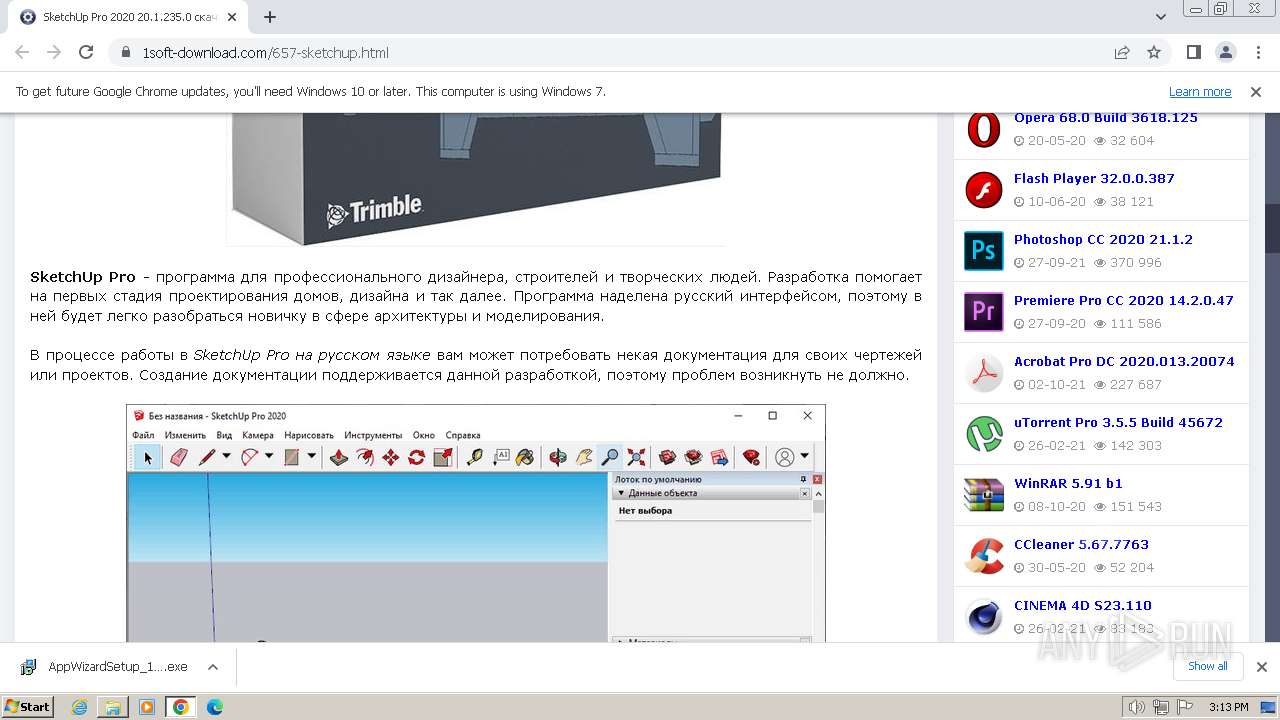Click the volume speaker tray icon
This screenshot has height=720, width=1280.
click(1137, 707)
